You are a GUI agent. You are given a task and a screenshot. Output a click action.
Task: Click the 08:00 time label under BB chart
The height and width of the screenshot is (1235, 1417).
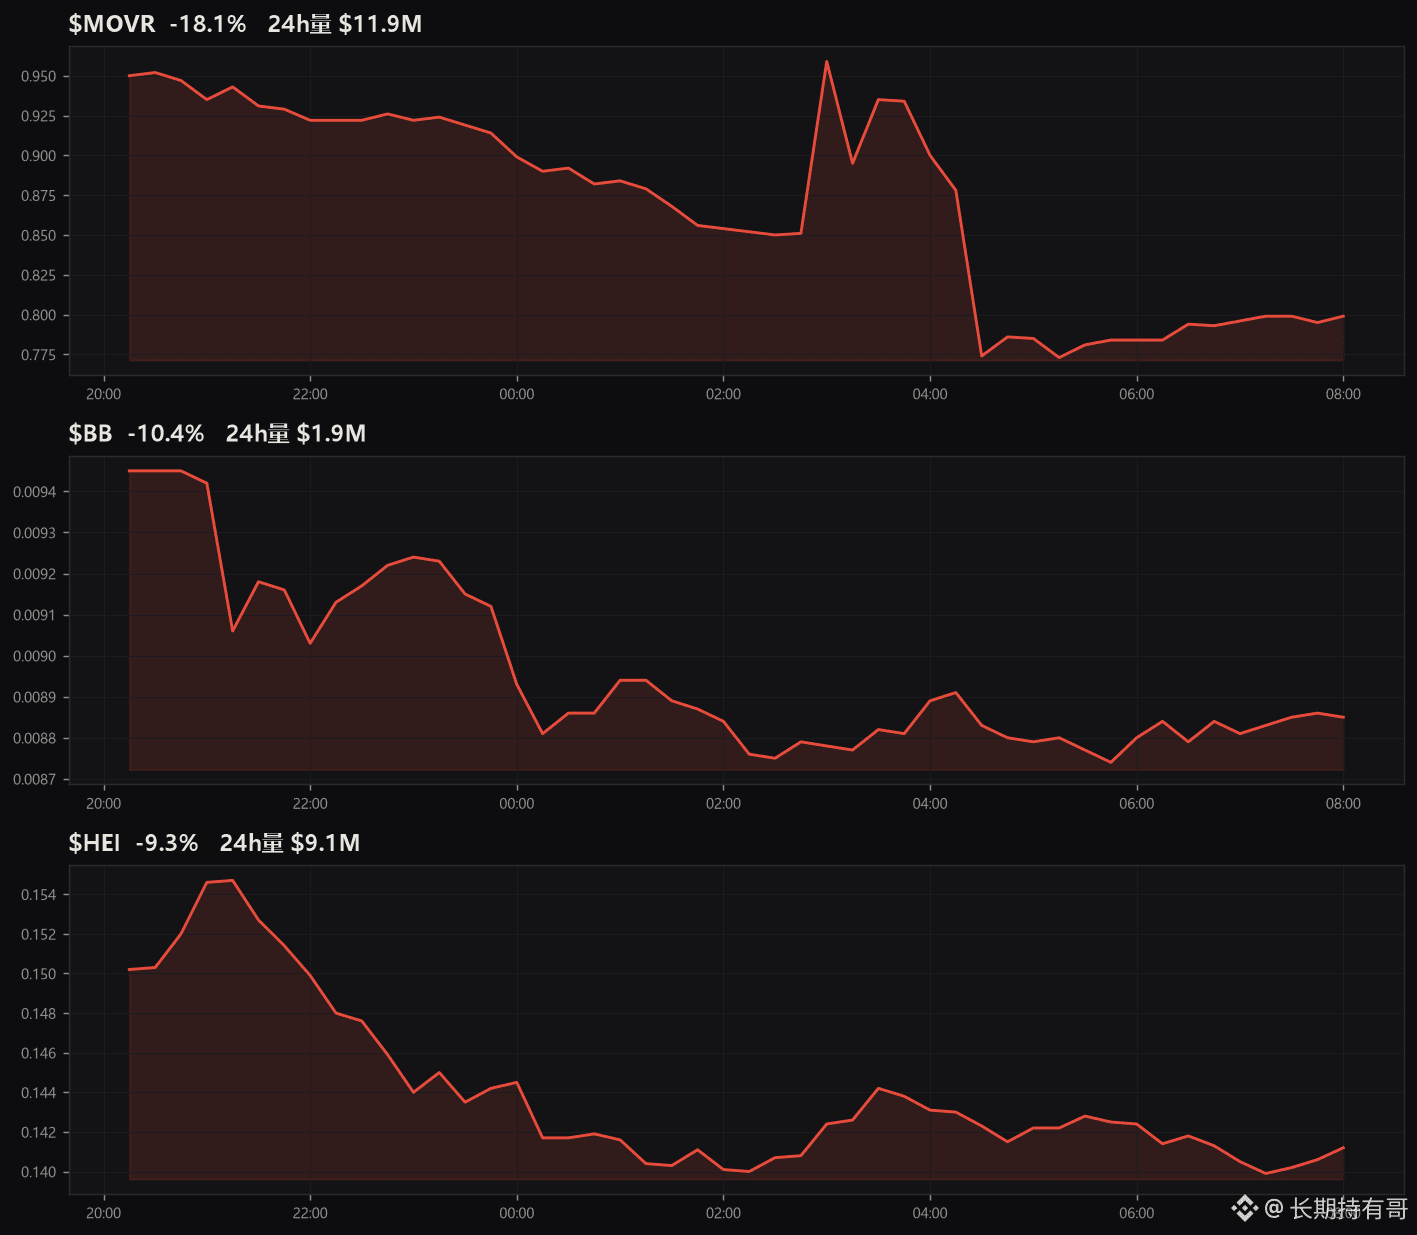pos(1343,804)
